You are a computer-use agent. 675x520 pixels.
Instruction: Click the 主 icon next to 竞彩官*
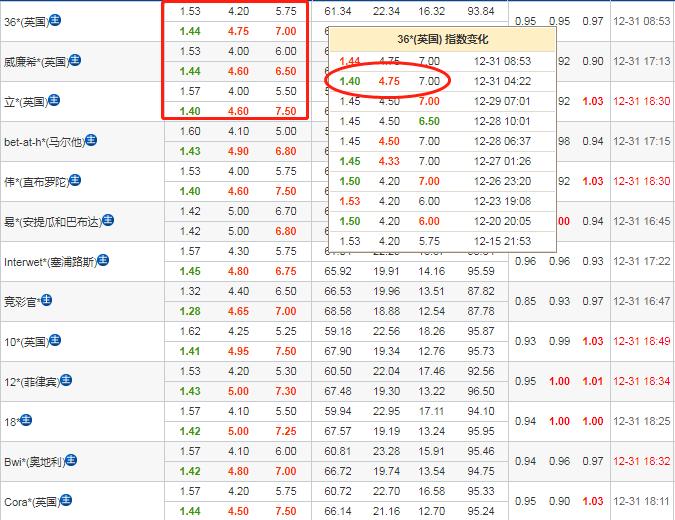coord(46,299)
